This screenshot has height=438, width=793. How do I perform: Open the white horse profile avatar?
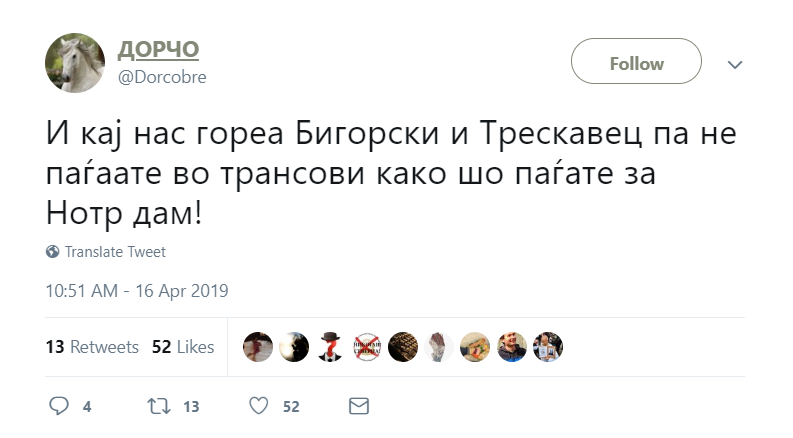(x=75, y=63)
